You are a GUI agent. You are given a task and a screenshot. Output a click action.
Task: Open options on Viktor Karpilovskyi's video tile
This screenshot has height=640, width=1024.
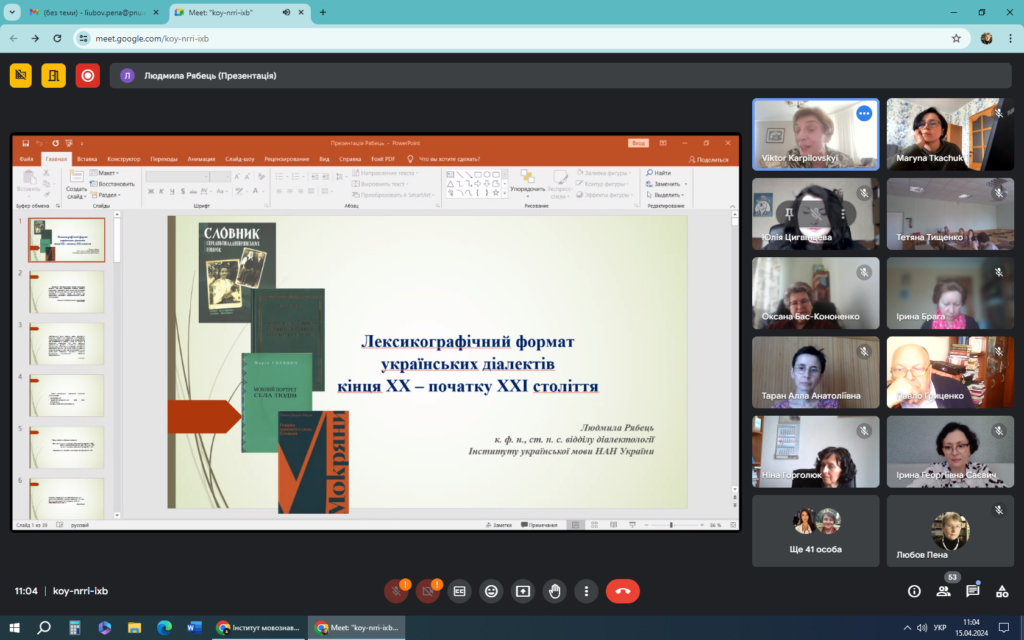(x=864, y=113)
